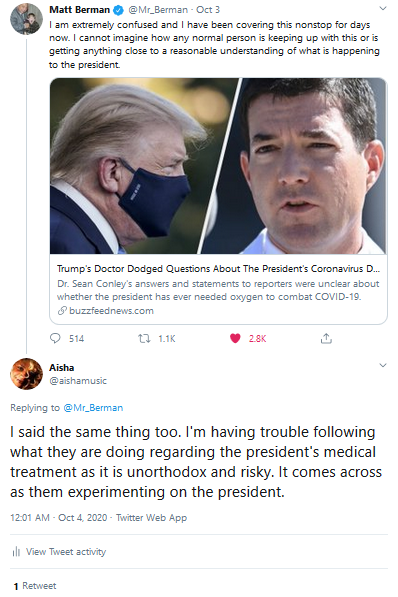Open Aisha's profile avatar
Image resolution: width=398 pixels, height=597 pixels.
[x=26, y=374]
